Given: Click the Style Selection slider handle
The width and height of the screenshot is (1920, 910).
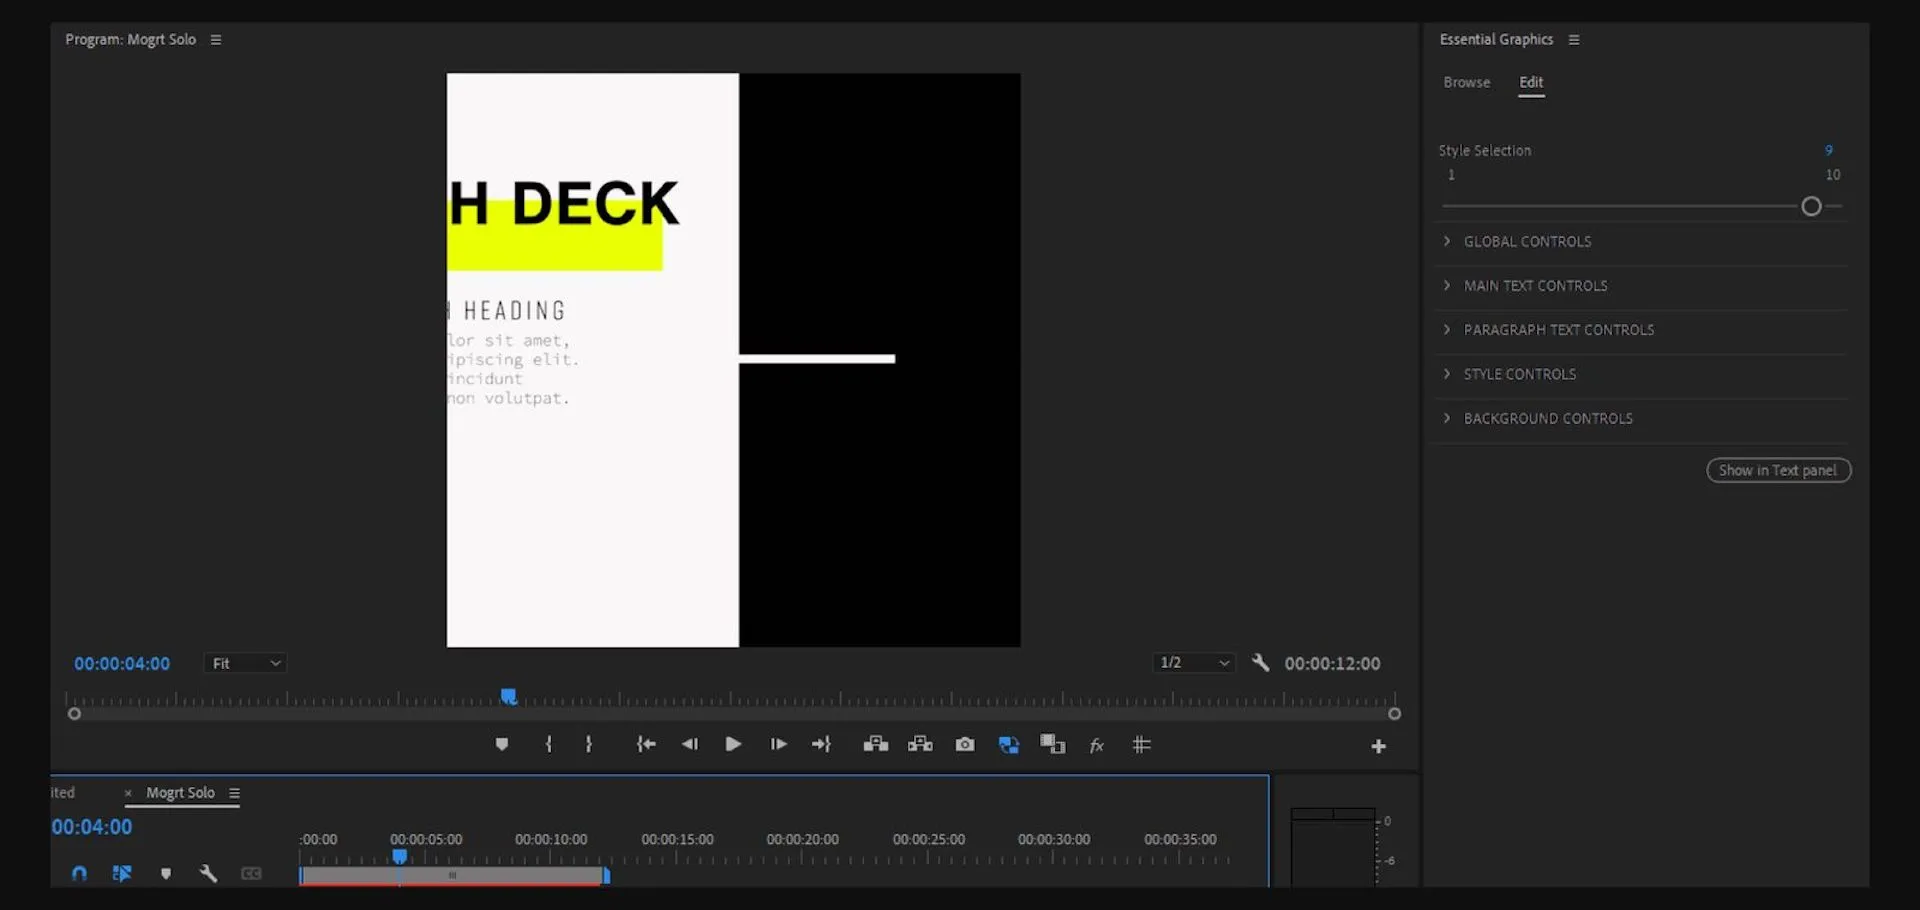Looking at the screenshot, I should [x=1811, y=207].
